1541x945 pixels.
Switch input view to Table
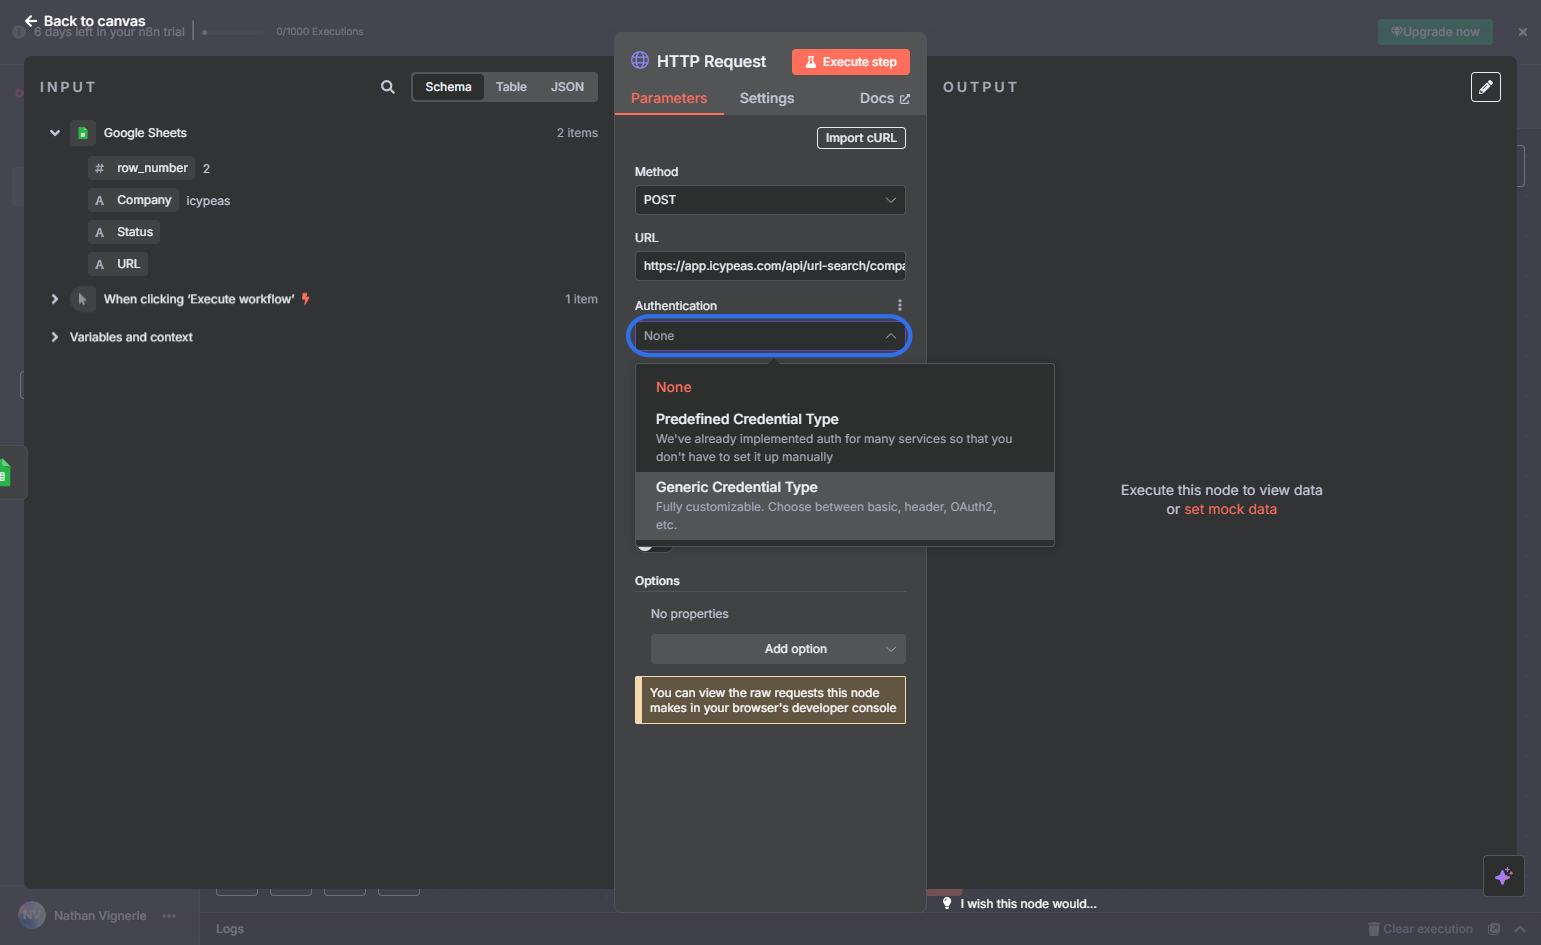[511, 87]
